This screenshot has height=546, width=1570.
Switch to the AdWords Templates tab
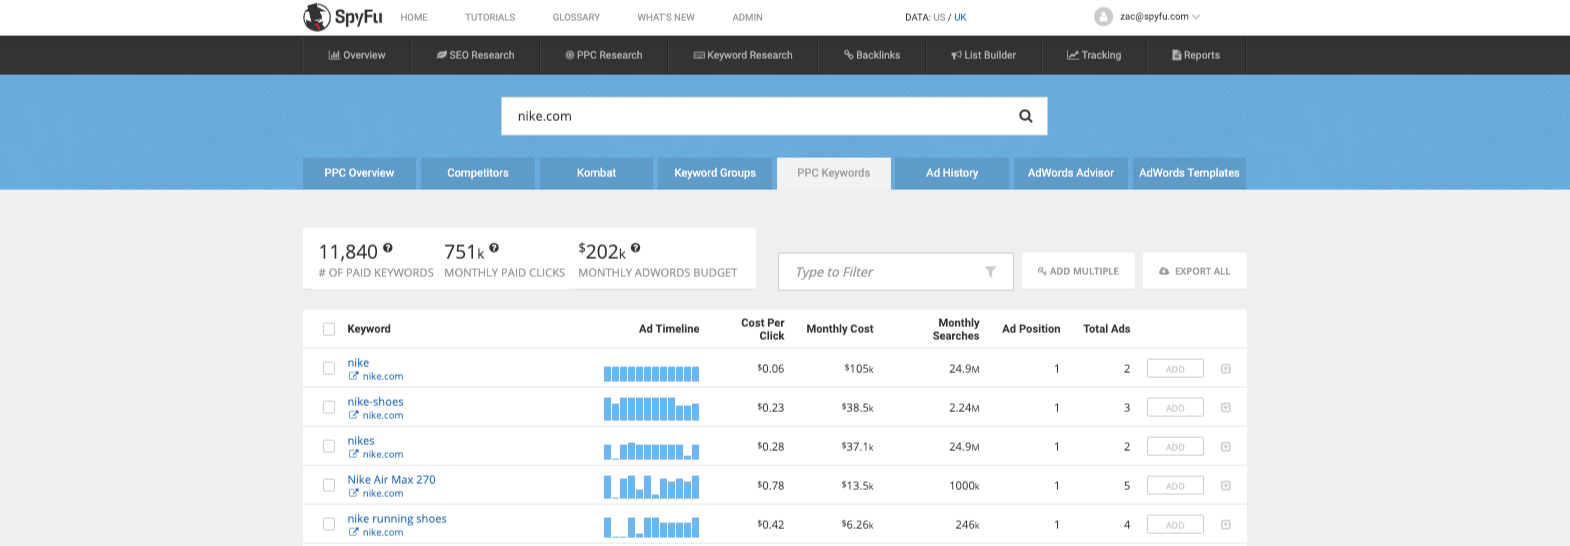coord(1189,173)
